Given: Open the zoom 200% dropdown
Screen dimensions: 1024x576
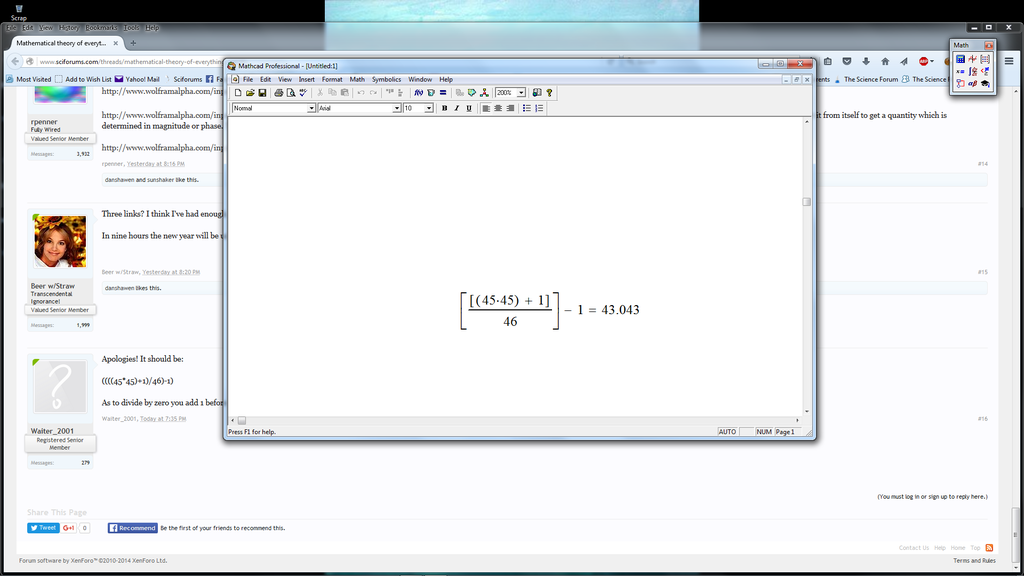Looking at the screenshot, I should 521,93.
